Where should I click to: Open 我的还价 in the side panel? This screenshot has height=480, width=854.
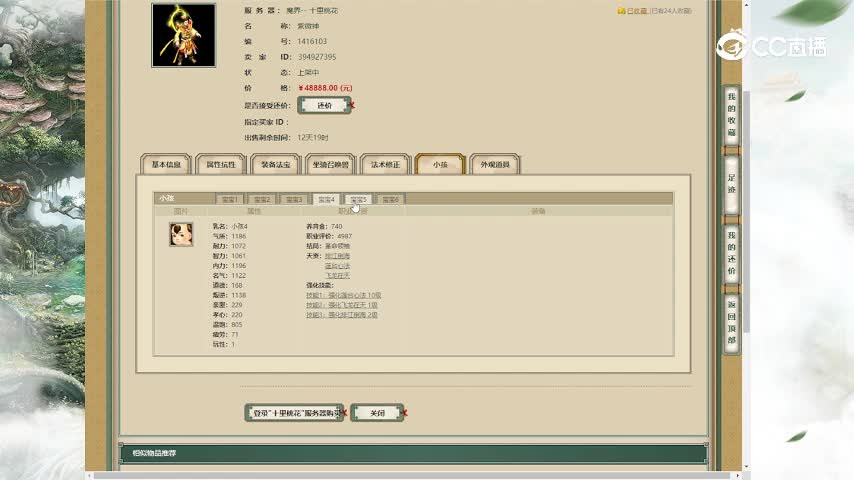coord(731,253)
